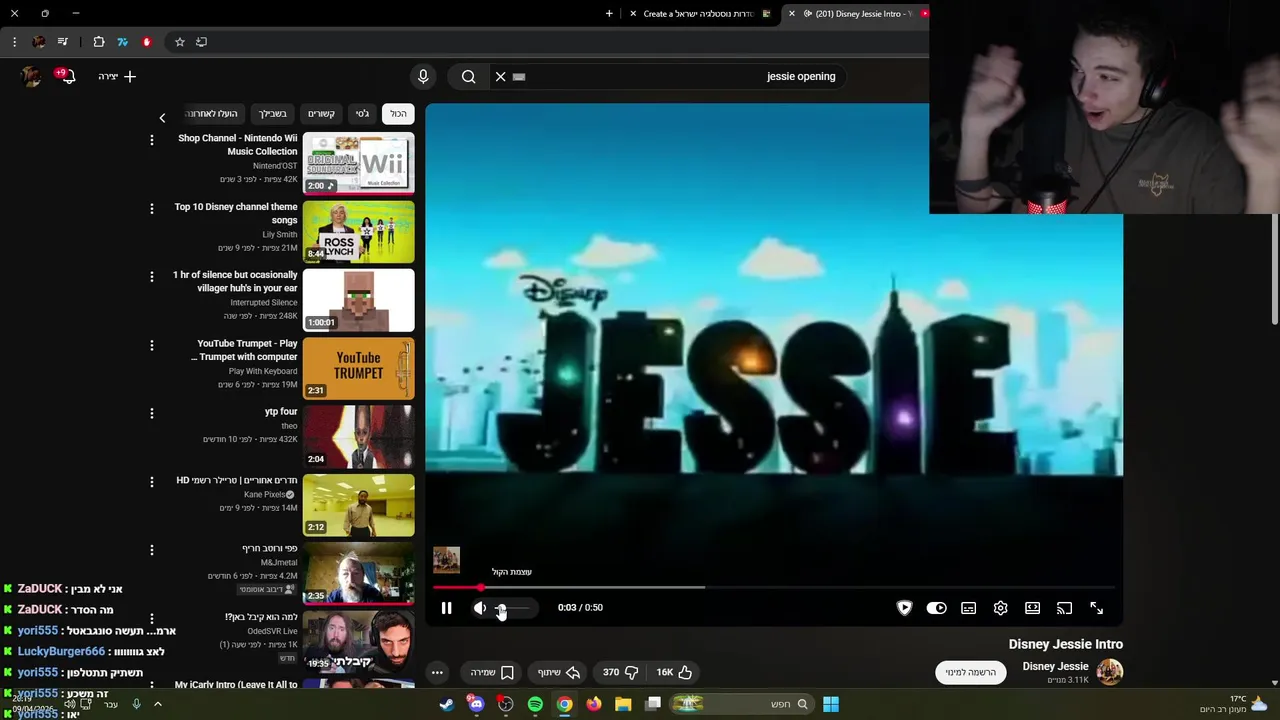Show more filter chips with the arrow
This screenshot has width=1280, height=720.
(162, 118)
